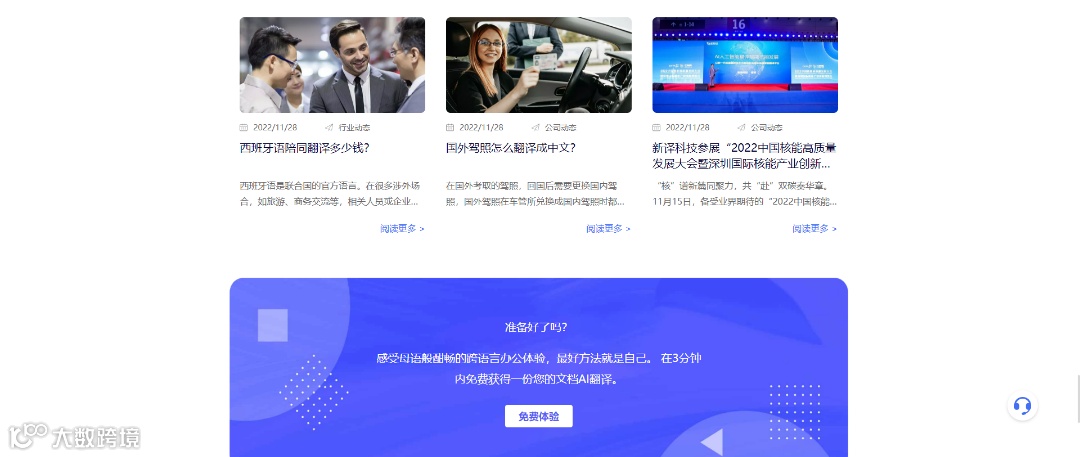Screen dimensions: 1080x457
Task: Select the 行业动态 category tag
Action: [354, 128]
